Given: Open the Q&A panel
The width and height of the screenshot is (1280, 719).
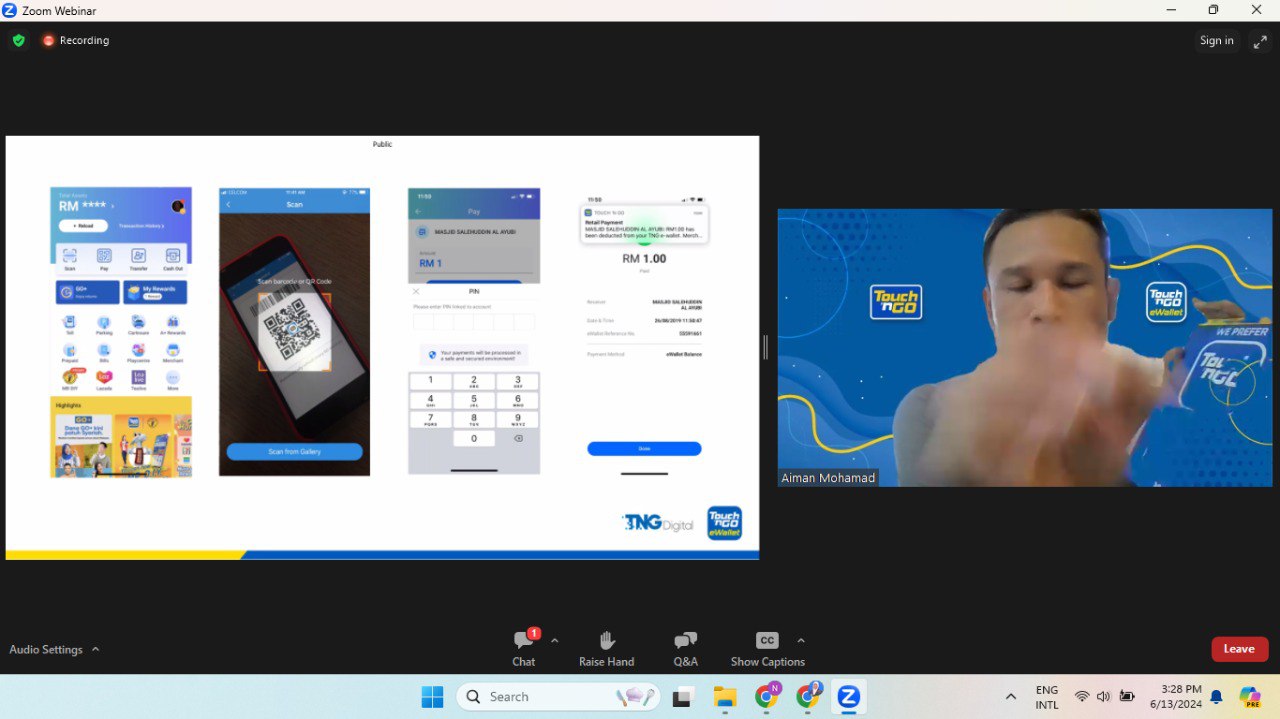Looking at the screenshot, I should click(x=685, y=648).
